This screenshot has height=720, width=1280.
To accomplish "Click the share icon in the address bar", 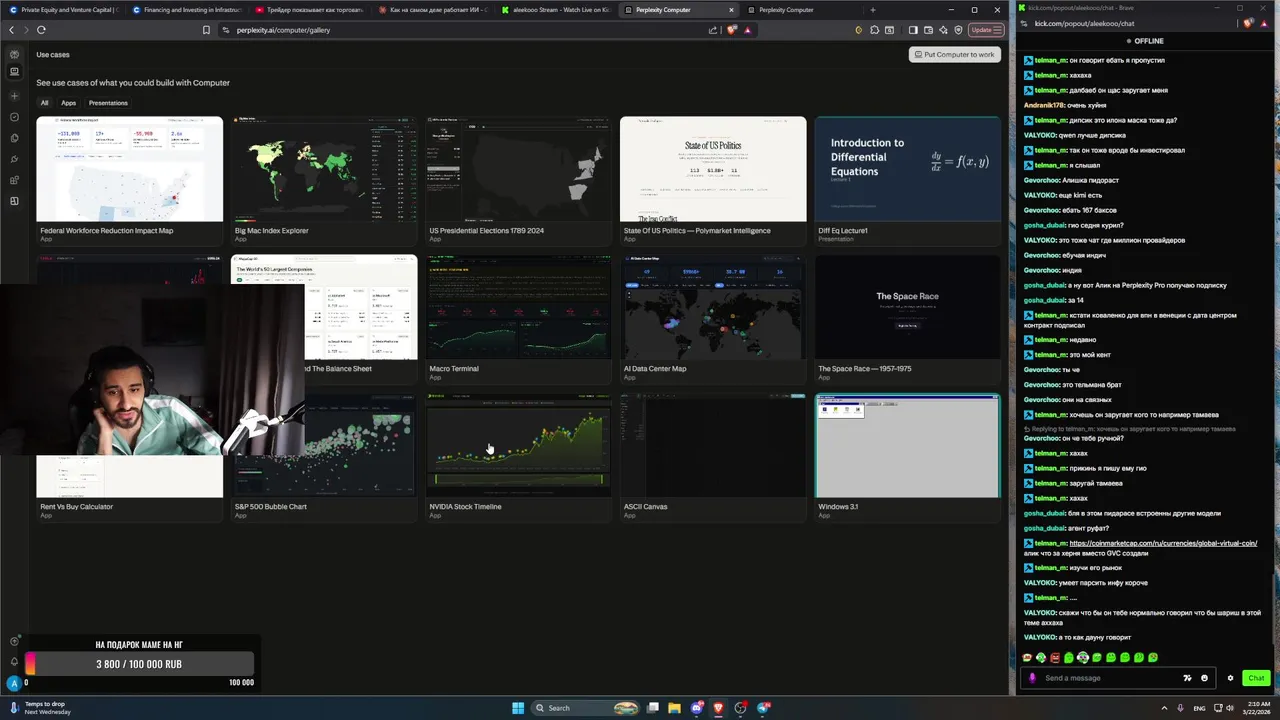I will click(712, 30).
